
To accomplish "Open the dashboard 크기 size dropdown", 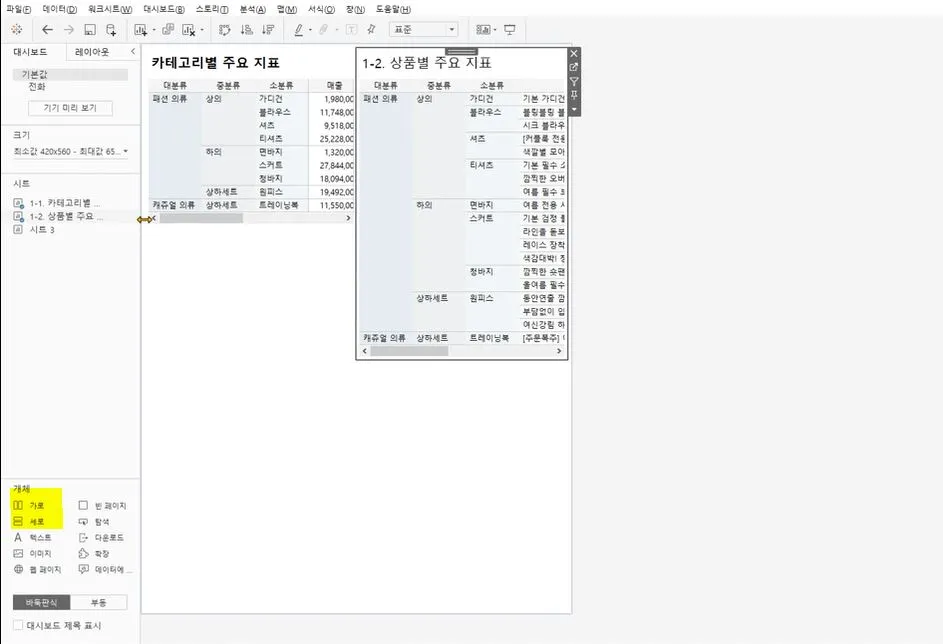I will 127,150.
